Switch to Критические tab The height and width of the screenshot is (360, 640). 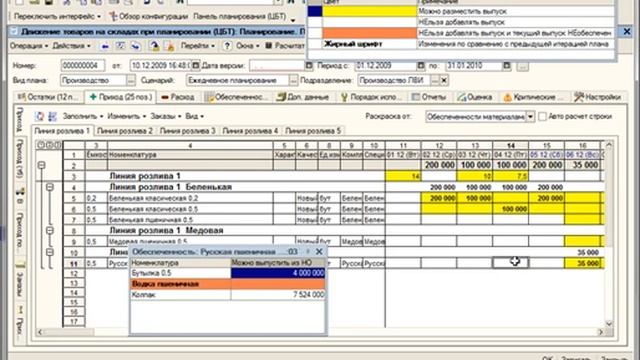(x=533, y=97)
